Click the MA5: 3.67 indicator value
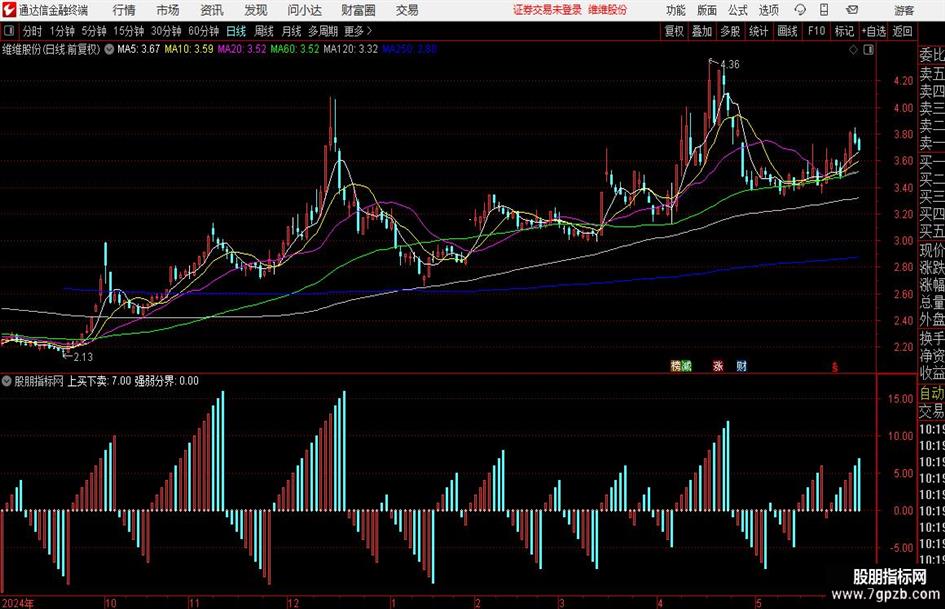The height and width of the screenshot is (609, 945). tap(139, 49)
